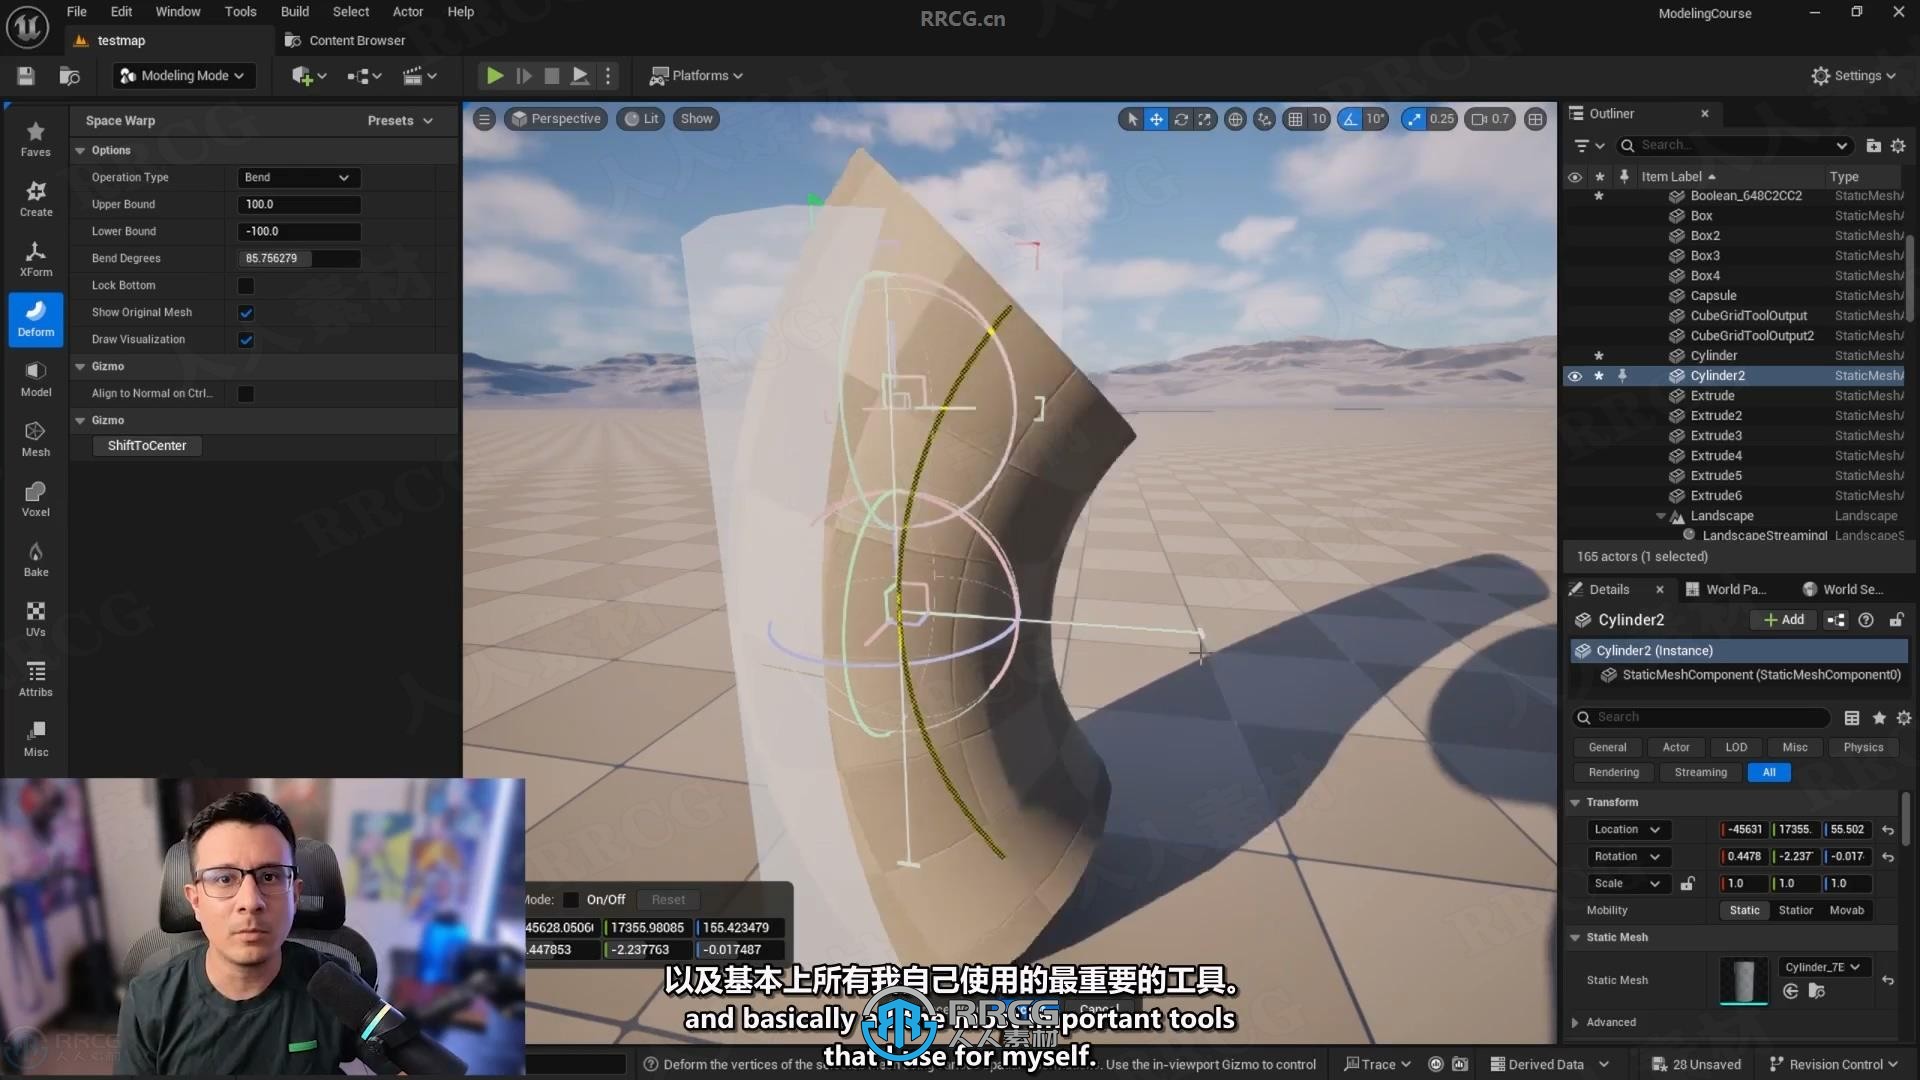This screenshot has height=1080, width=1920.
Task: Open the Model tool category
Action: [36, 379]
